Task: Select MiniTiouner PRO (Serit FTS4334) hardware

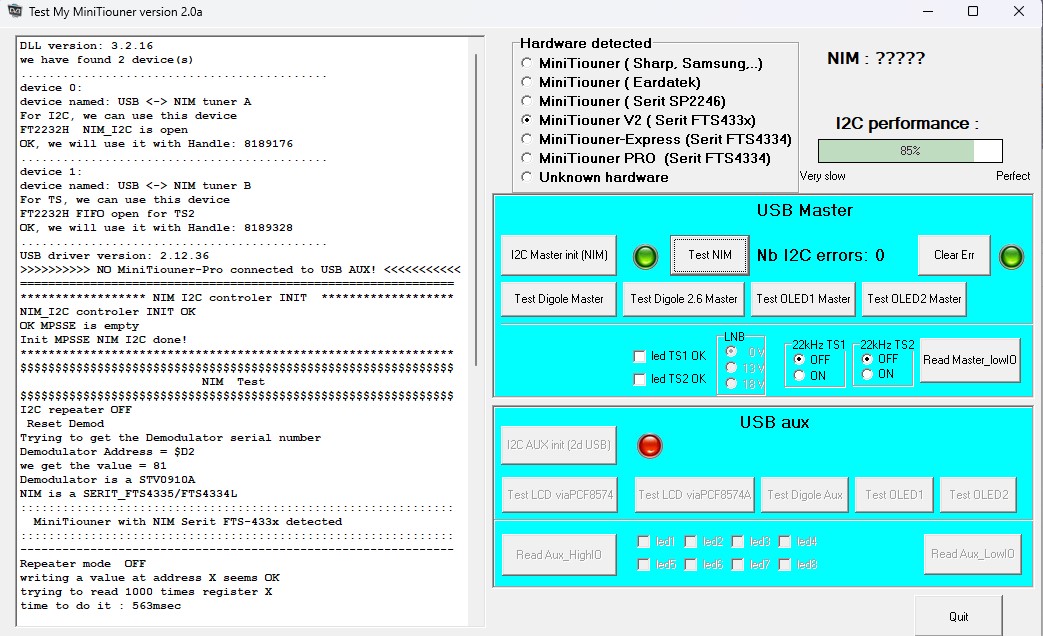Action: 527,158
